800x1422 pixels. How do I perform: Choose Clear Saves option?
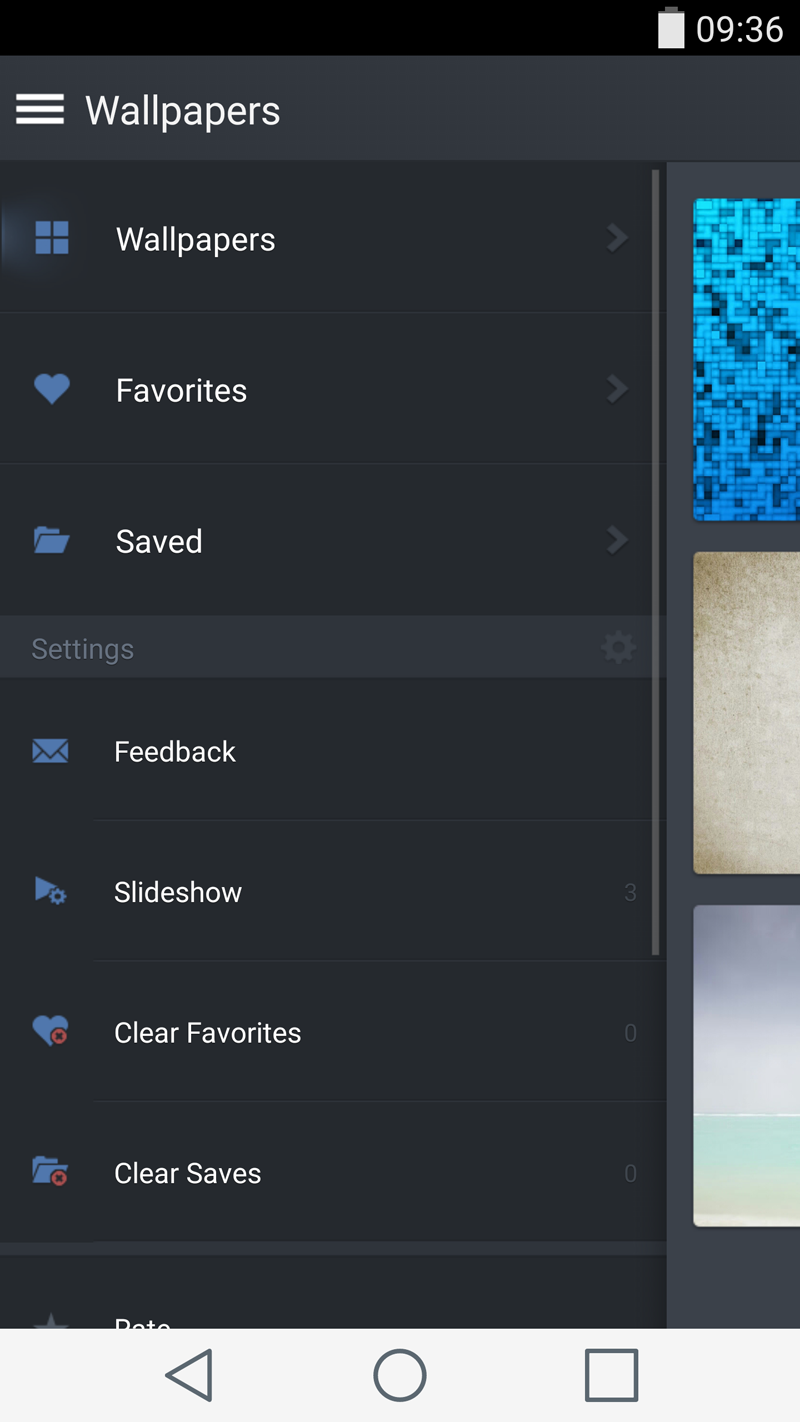pos(188,1173)
